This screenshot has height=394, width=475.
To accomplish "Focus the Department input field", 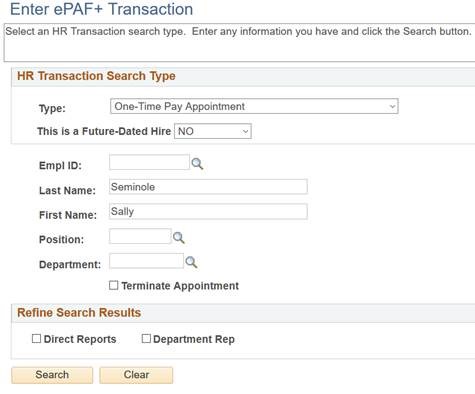I will pyautogui.click(x=146, y=261).
